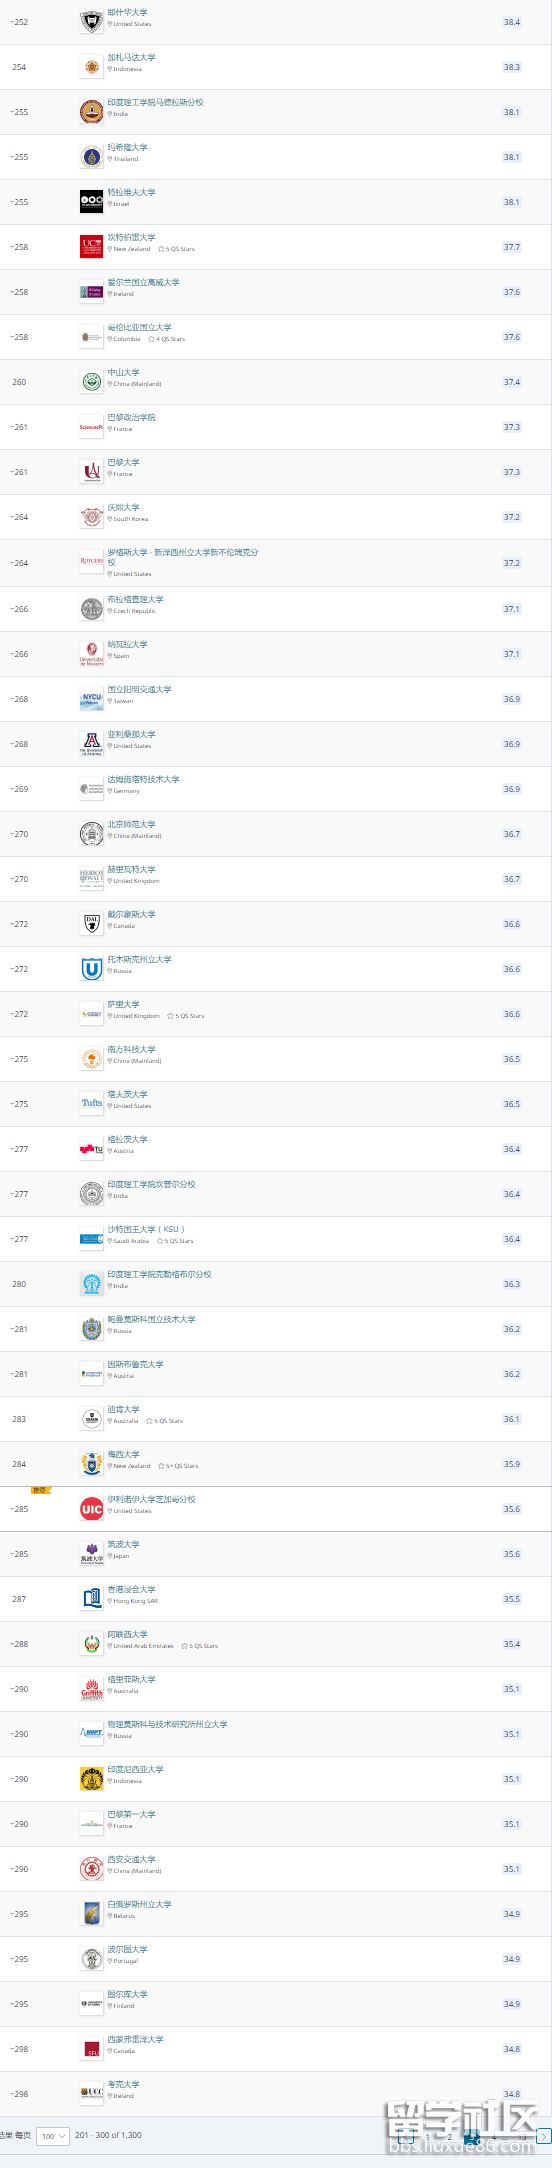Viewport: 552px width, 2168px height.
Task: Open the 西安交通大学 link
Action: click(x=132, y=1859)
